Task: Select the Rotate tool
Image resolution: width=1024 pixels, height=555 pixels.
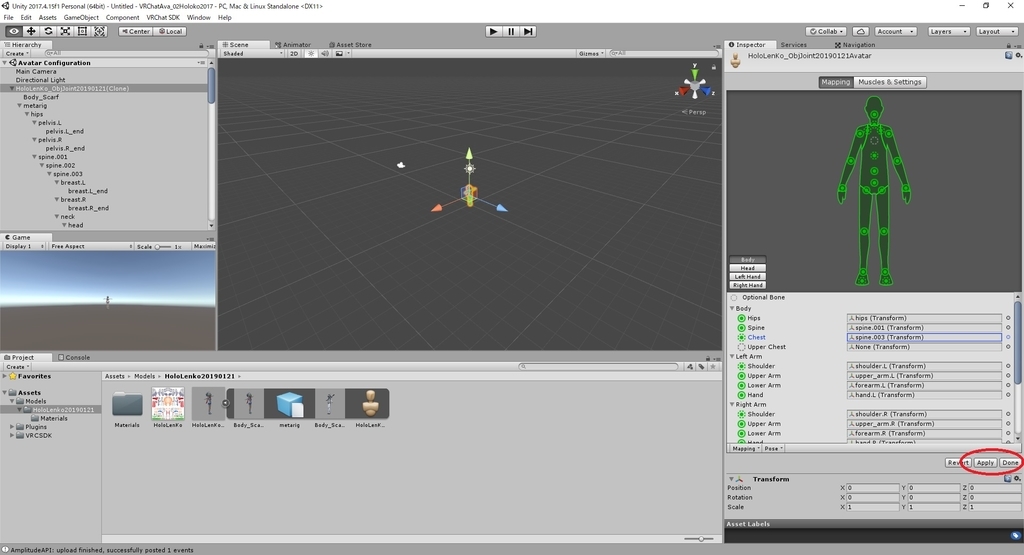Action: click(48, 31)
